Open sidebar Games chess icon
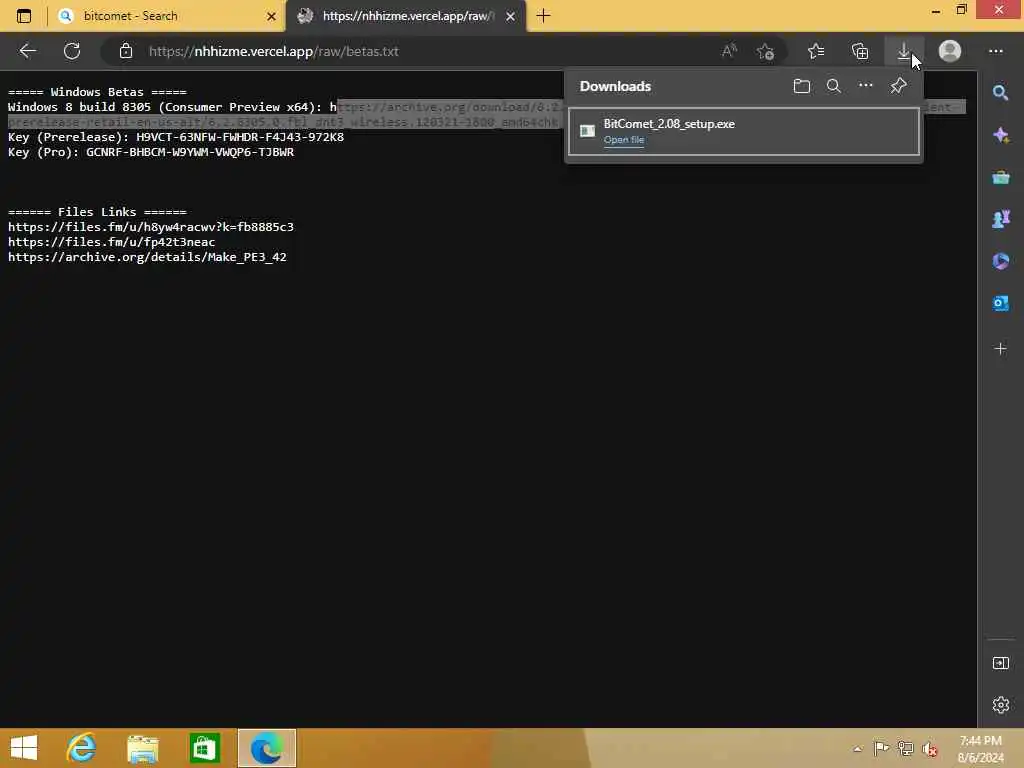The width and height of the screenshot is (1024, 768). coord(1000,219)
